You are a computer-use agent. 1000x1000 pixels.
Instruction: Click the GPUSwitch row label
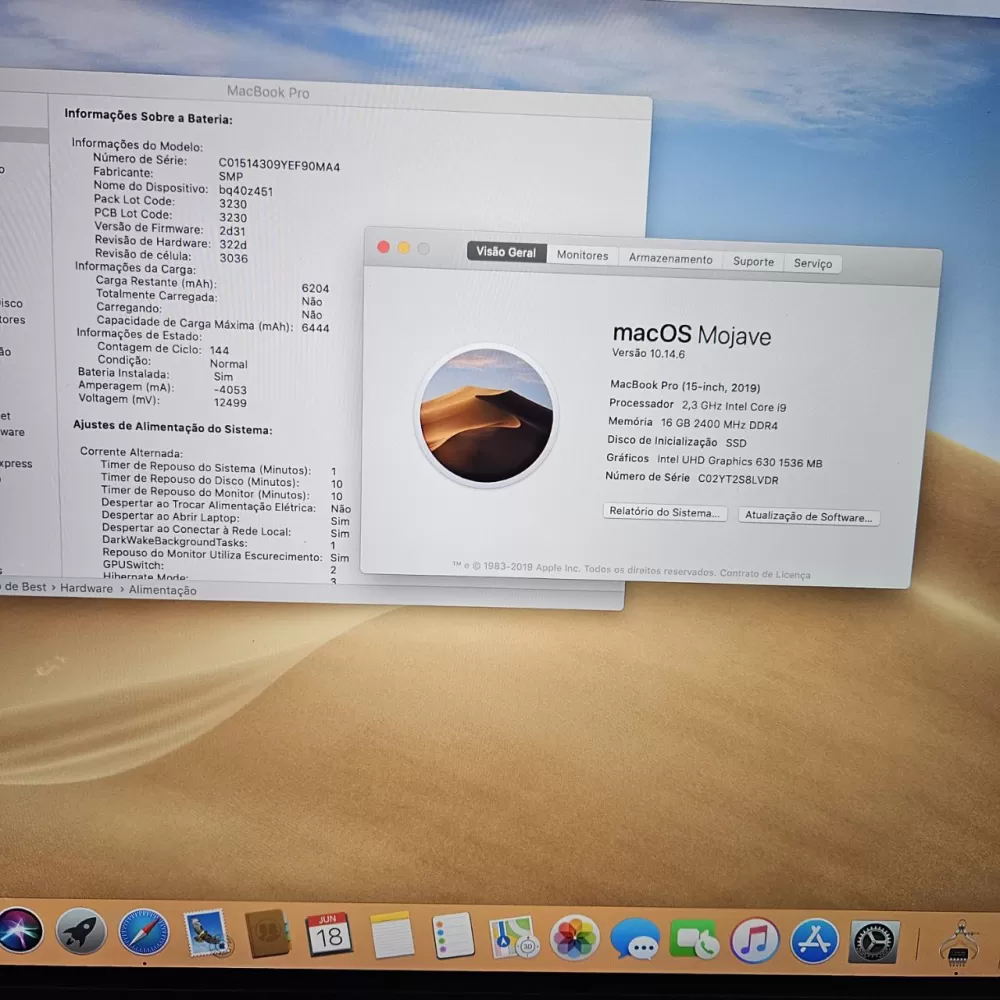(x=133, y=564)
